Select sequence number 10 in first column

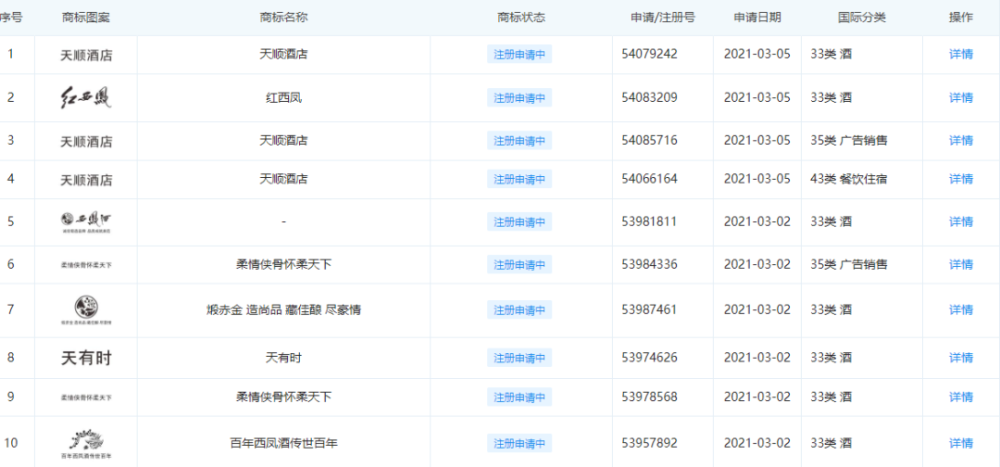pos(10,443)
